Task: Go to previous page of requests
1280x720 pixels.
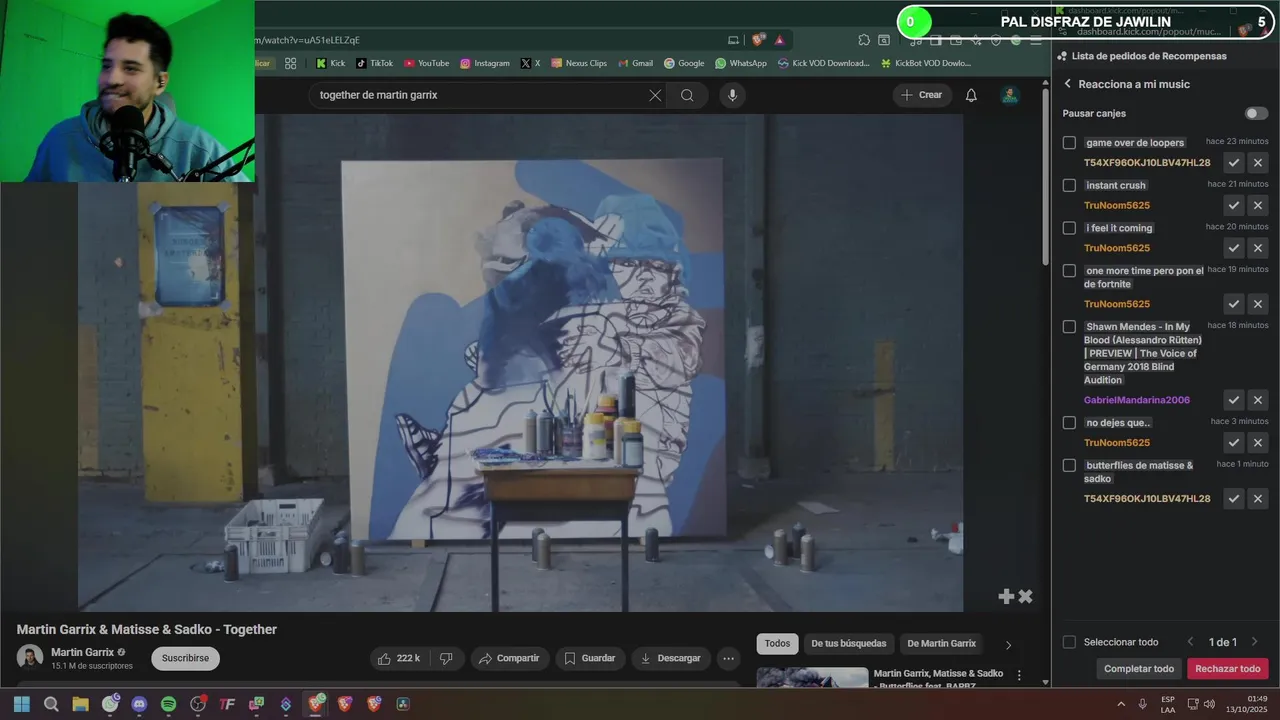Action: point(1190,642)
